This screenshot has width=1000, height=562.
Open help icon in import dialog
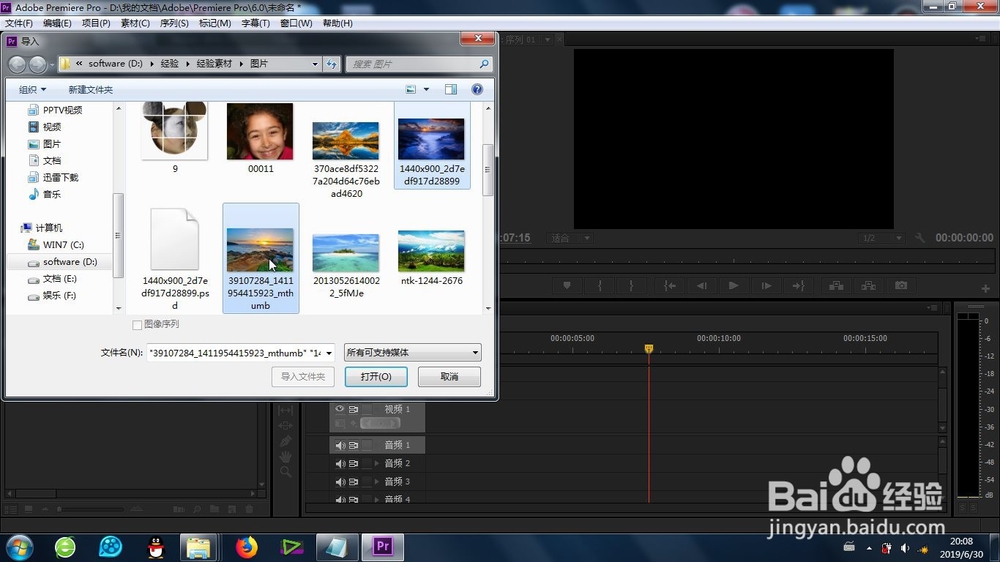pyautogui.click(x=477, y=89)
